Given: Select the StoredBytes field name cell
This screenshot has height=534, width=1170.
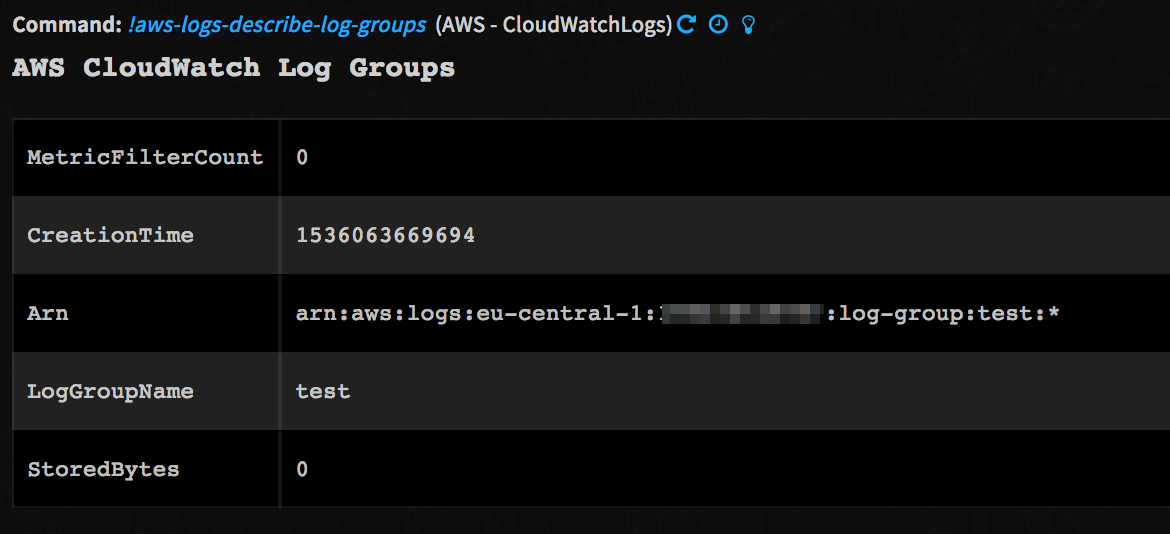Looking at the screenshot, I should 103,469.
